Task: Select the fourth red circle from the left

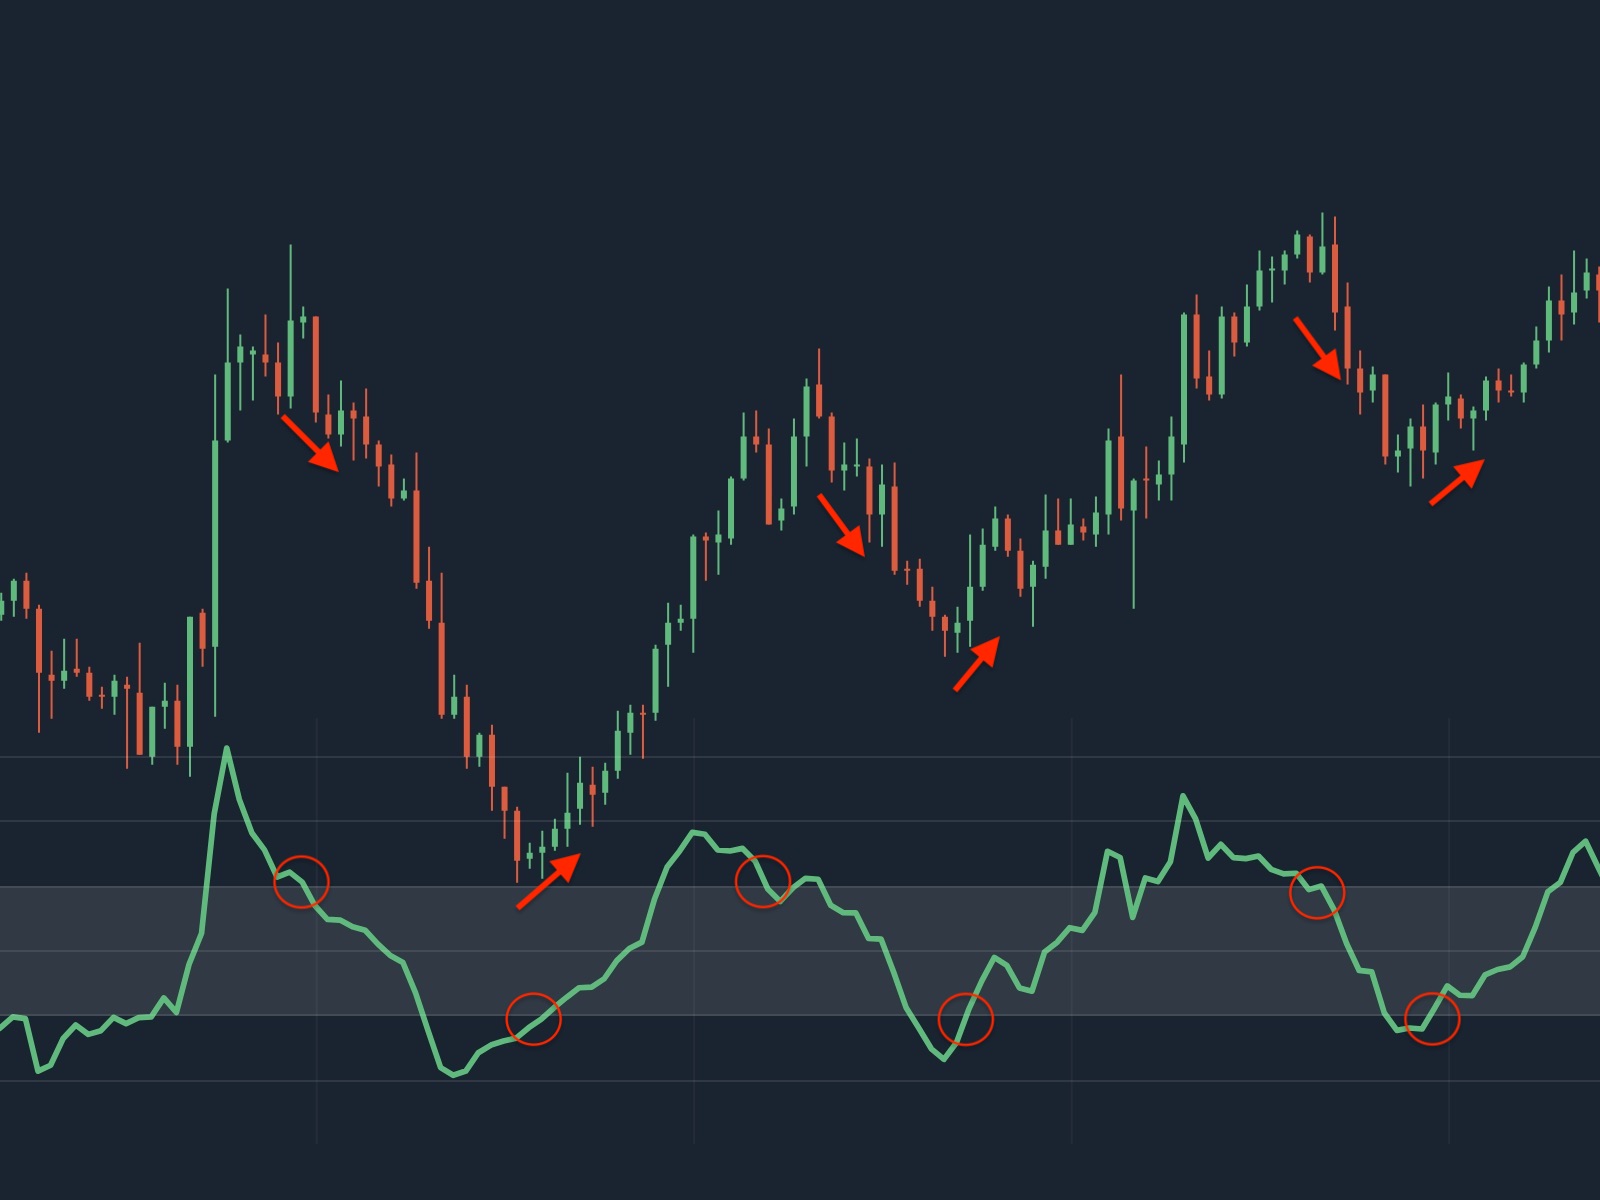Action: [x=965, y=1019]
